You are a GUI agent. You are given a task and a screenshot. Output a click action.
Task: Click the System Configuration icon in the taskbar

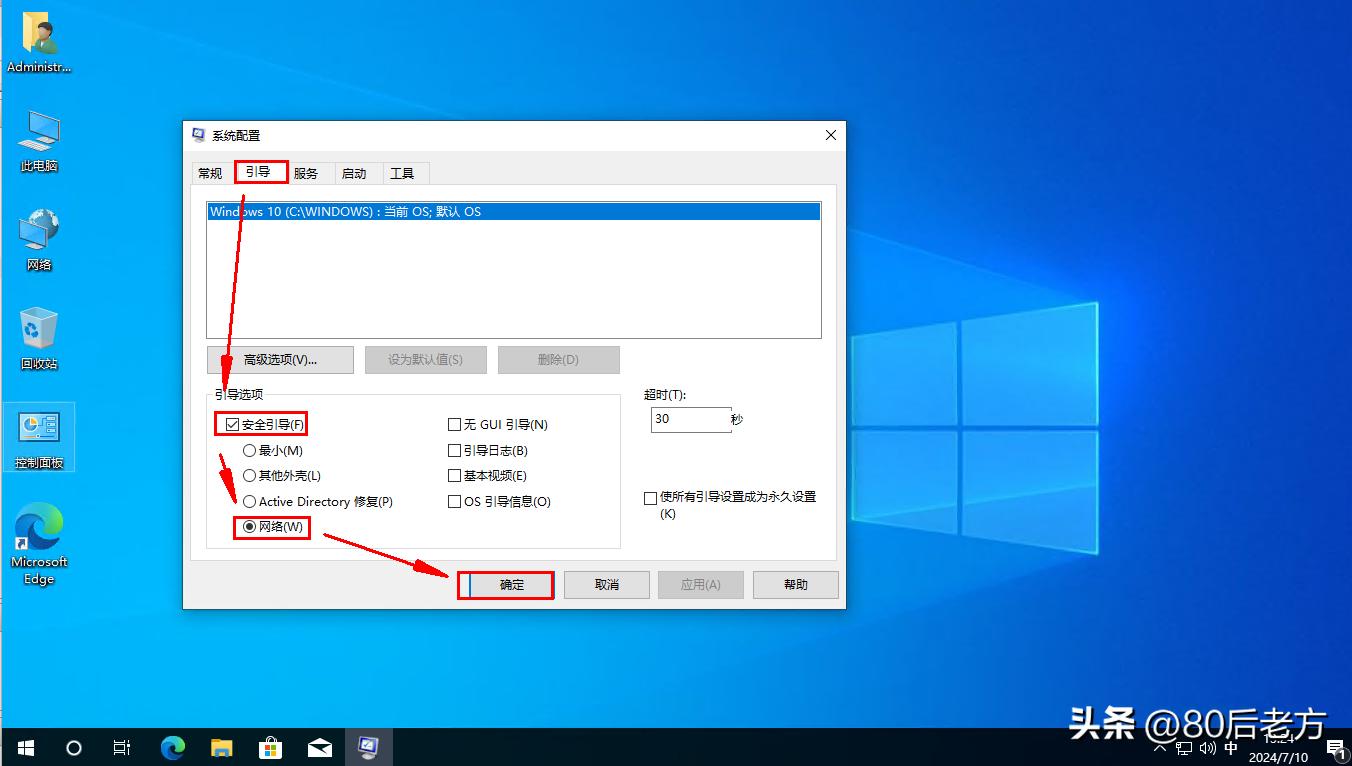tap(369, 747)
